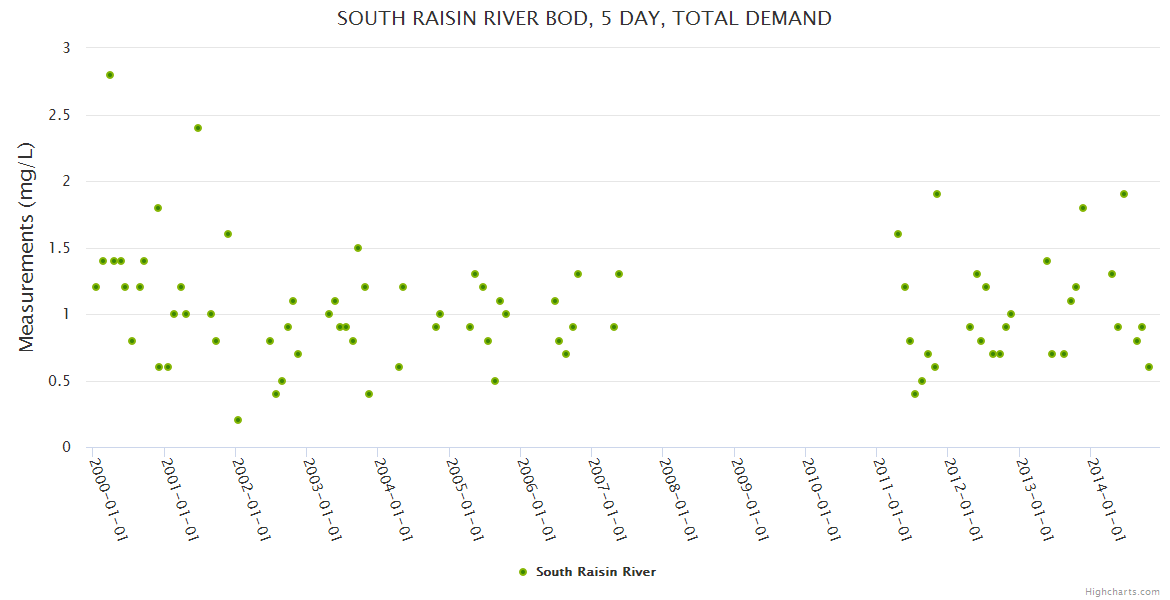The height and width of the screenshot is (600, 1170).
Task: Click the chart title South Raisin River BOD
Action: [584, 18]
